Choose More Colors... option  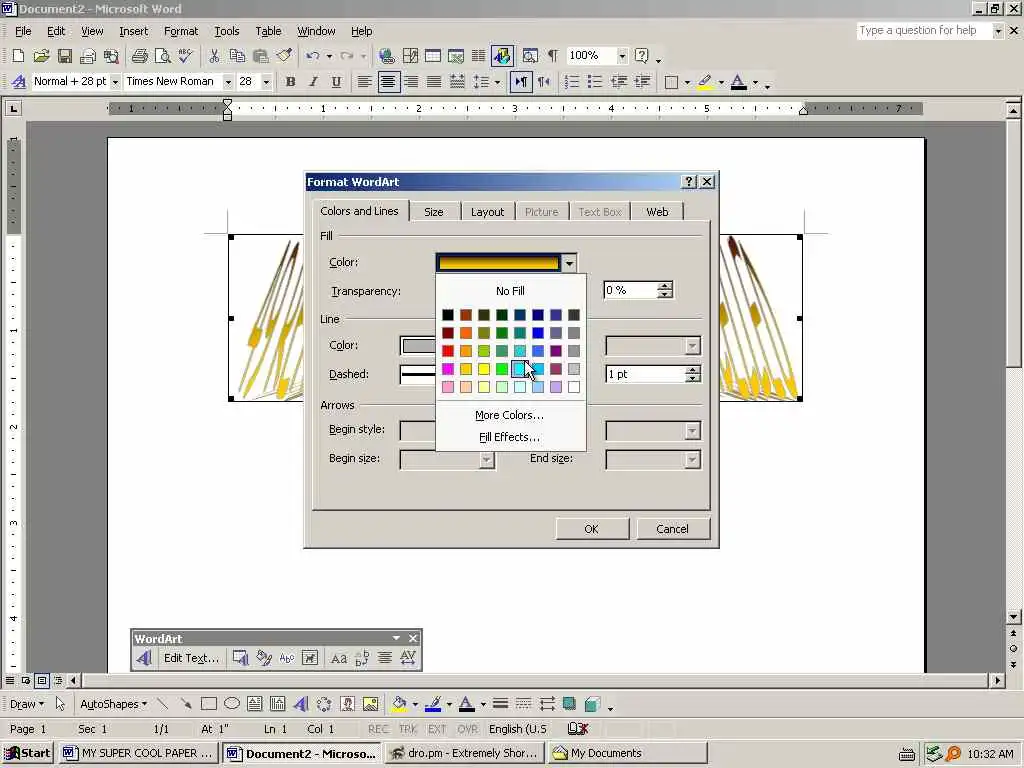[x=509, y=415]
